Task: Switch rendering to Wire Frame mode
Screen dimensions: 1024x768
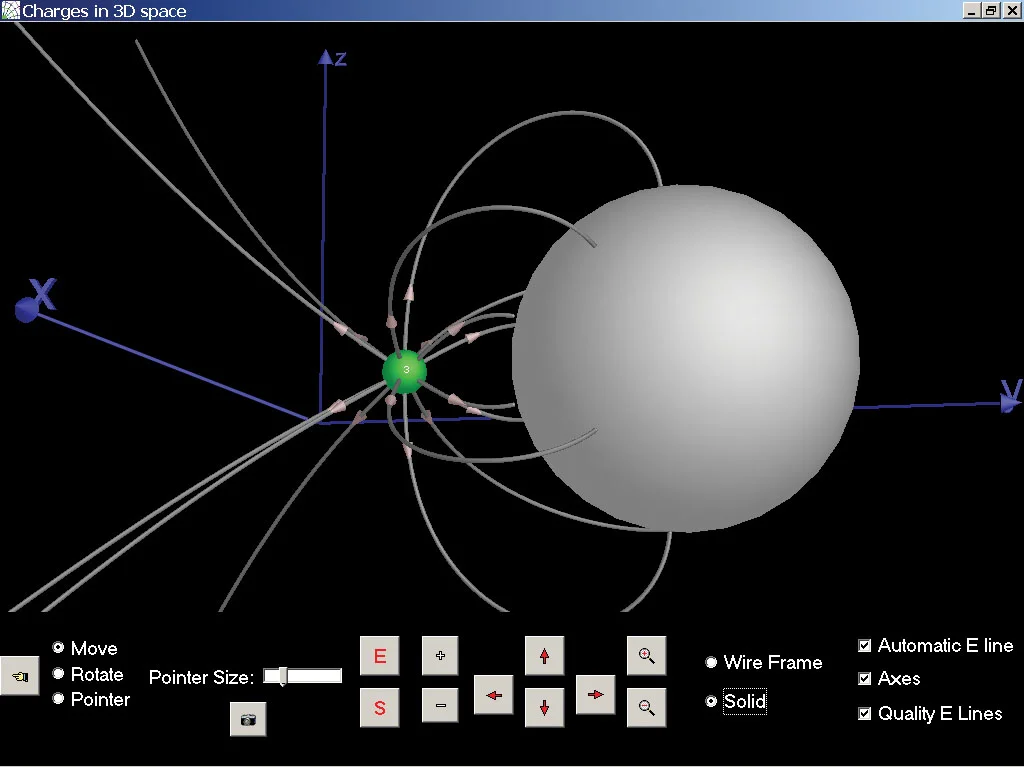Action: click(x=711, y=662)
